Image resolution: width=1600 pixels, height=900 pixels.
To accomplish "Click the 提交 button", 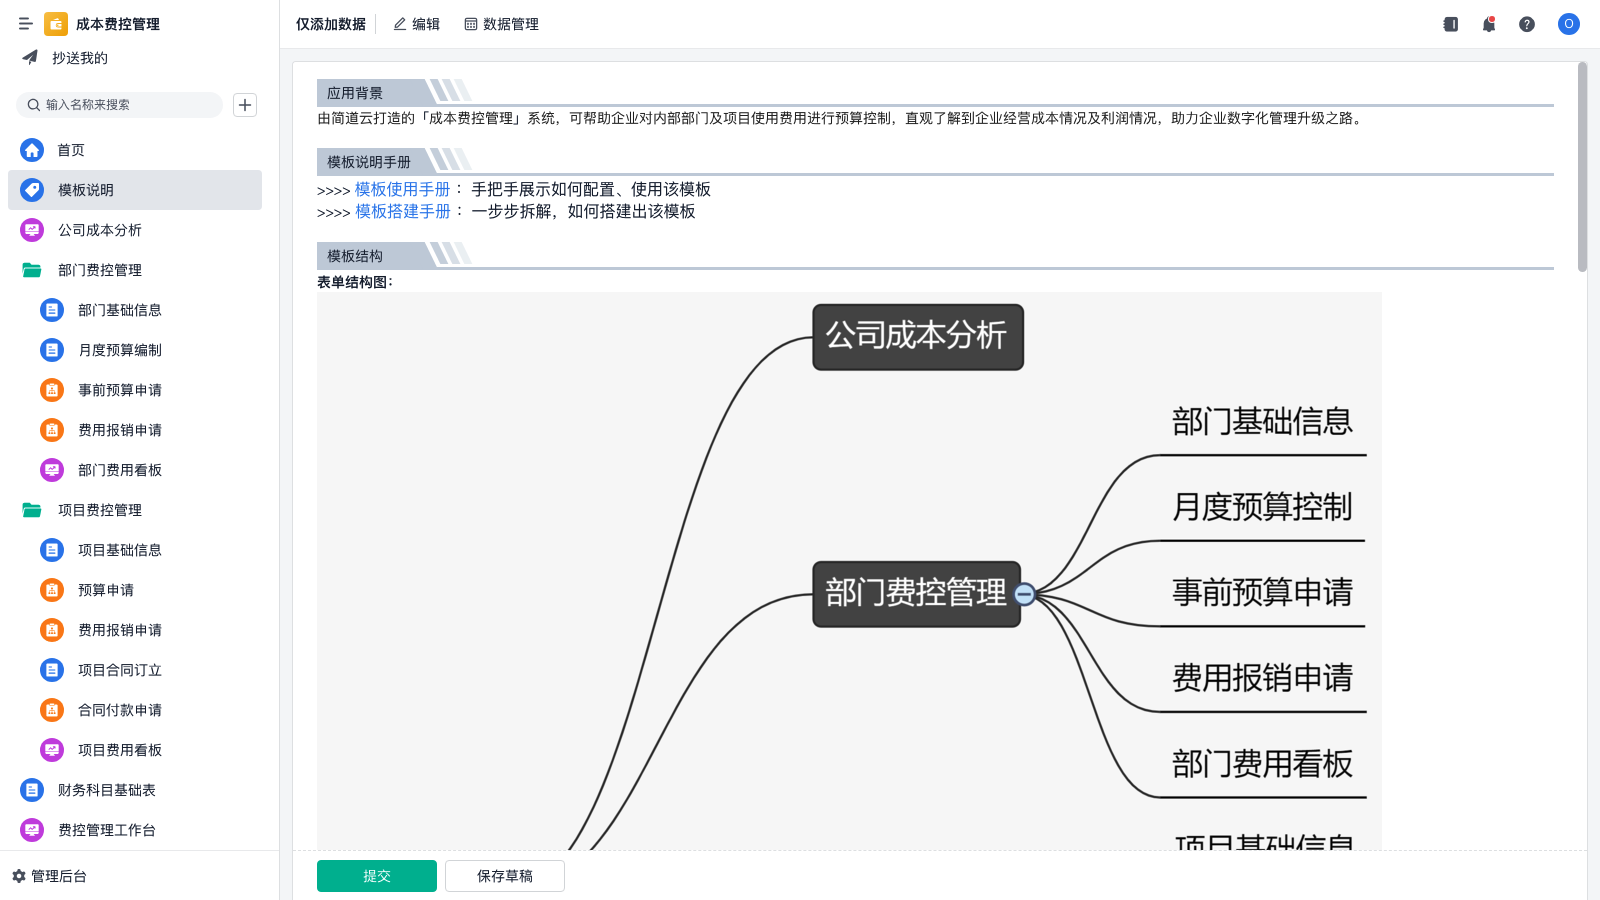I will tap(377, 876).
